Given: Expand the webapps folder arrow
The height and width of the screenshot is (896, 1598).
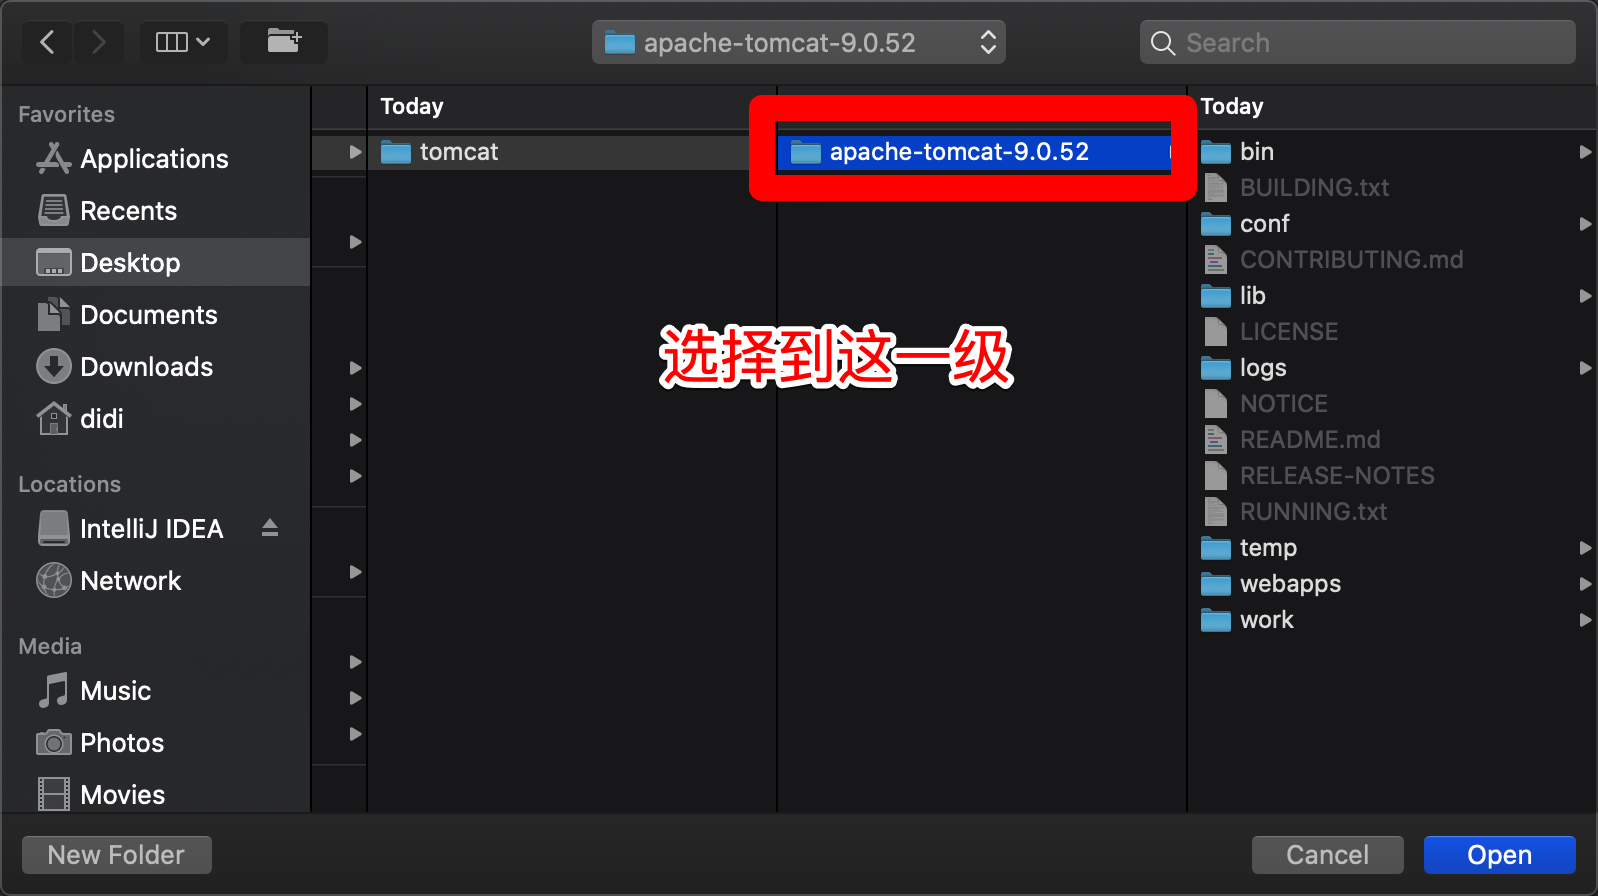Looking at the screenshot, I should [1585, 584].
